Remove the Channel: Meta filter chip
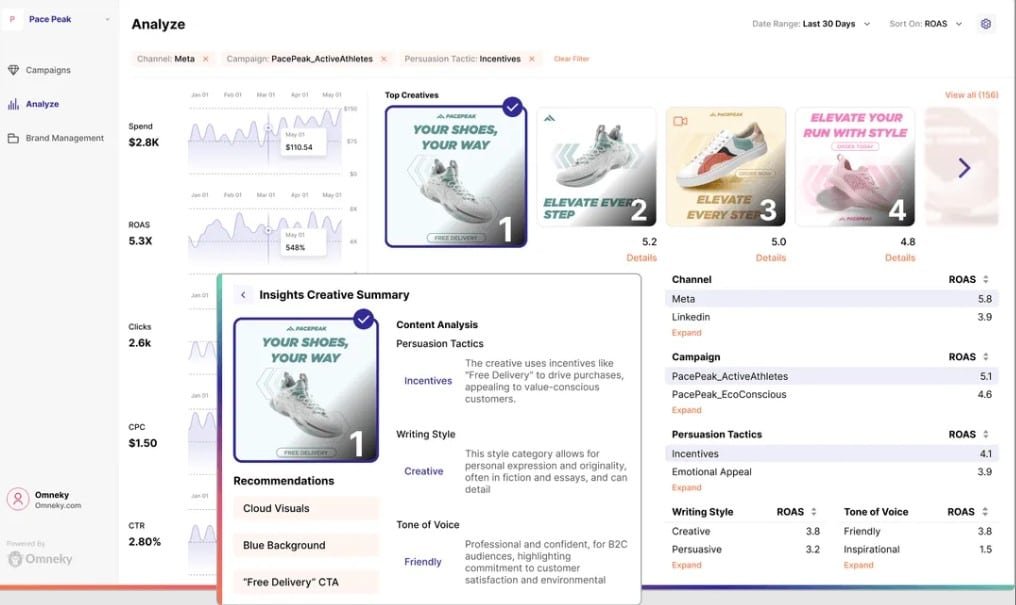 [x=206, y=59]
